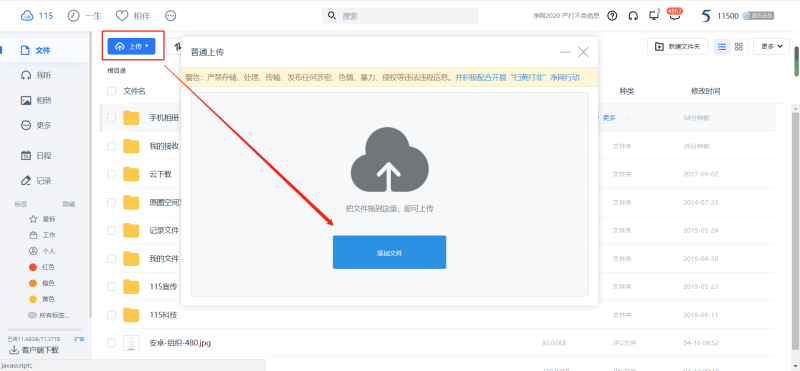
Task: Open the 手机相册 folder icon
Action: click(x=131, y=118)
